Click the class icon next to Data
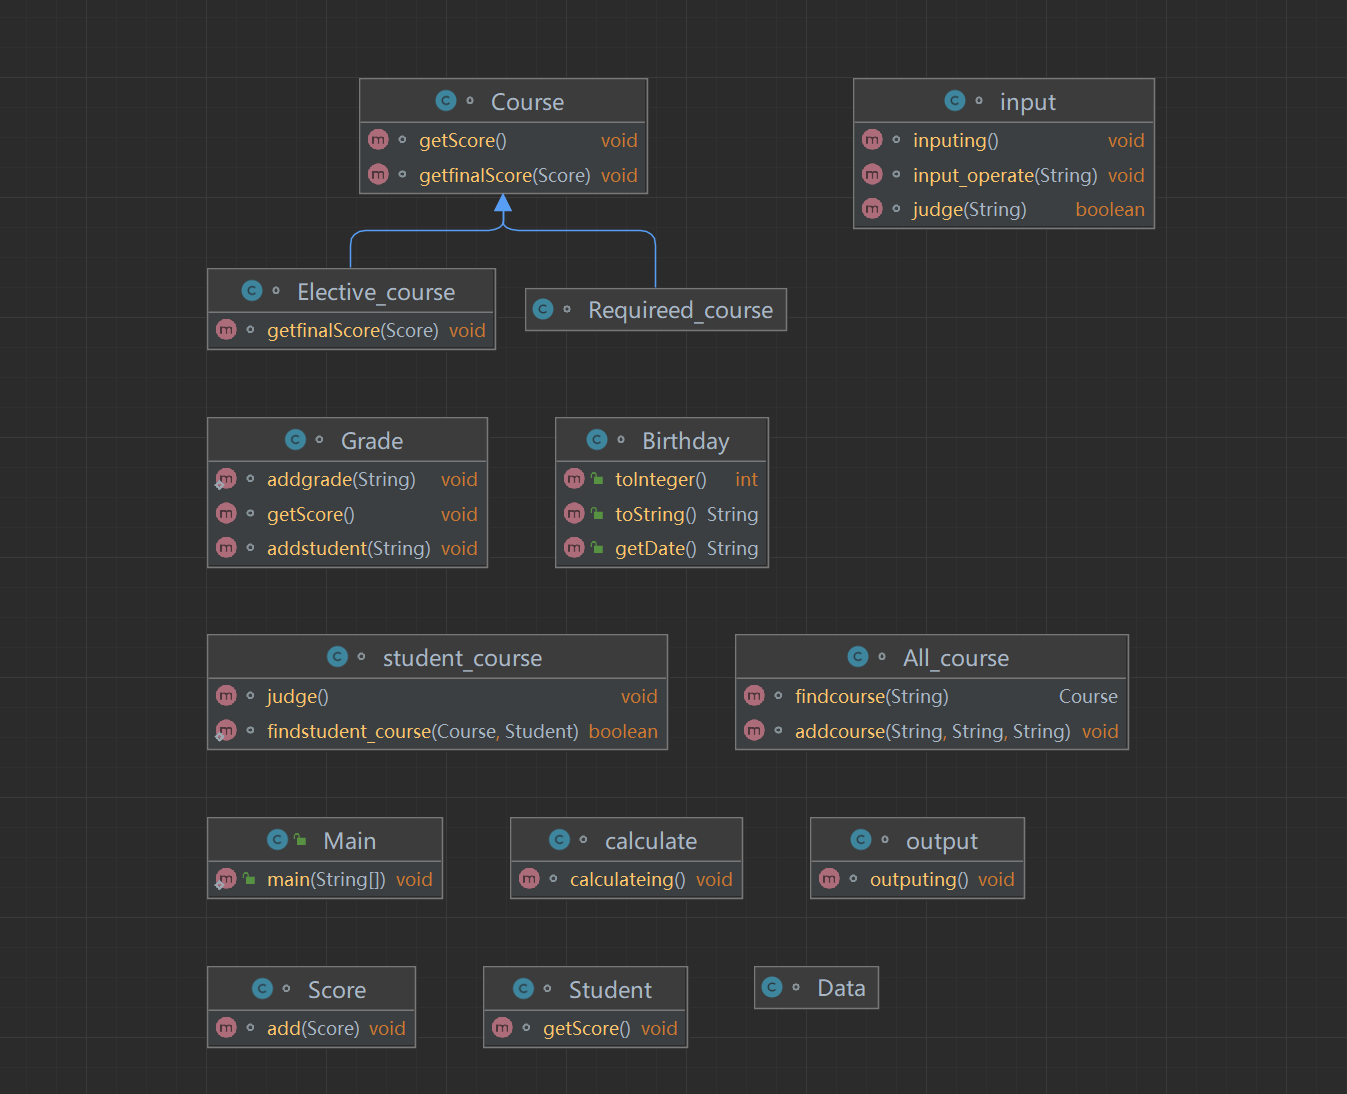Viewport: 1347px width, 1094px height. pyautogui.click(x=772, y=987)
